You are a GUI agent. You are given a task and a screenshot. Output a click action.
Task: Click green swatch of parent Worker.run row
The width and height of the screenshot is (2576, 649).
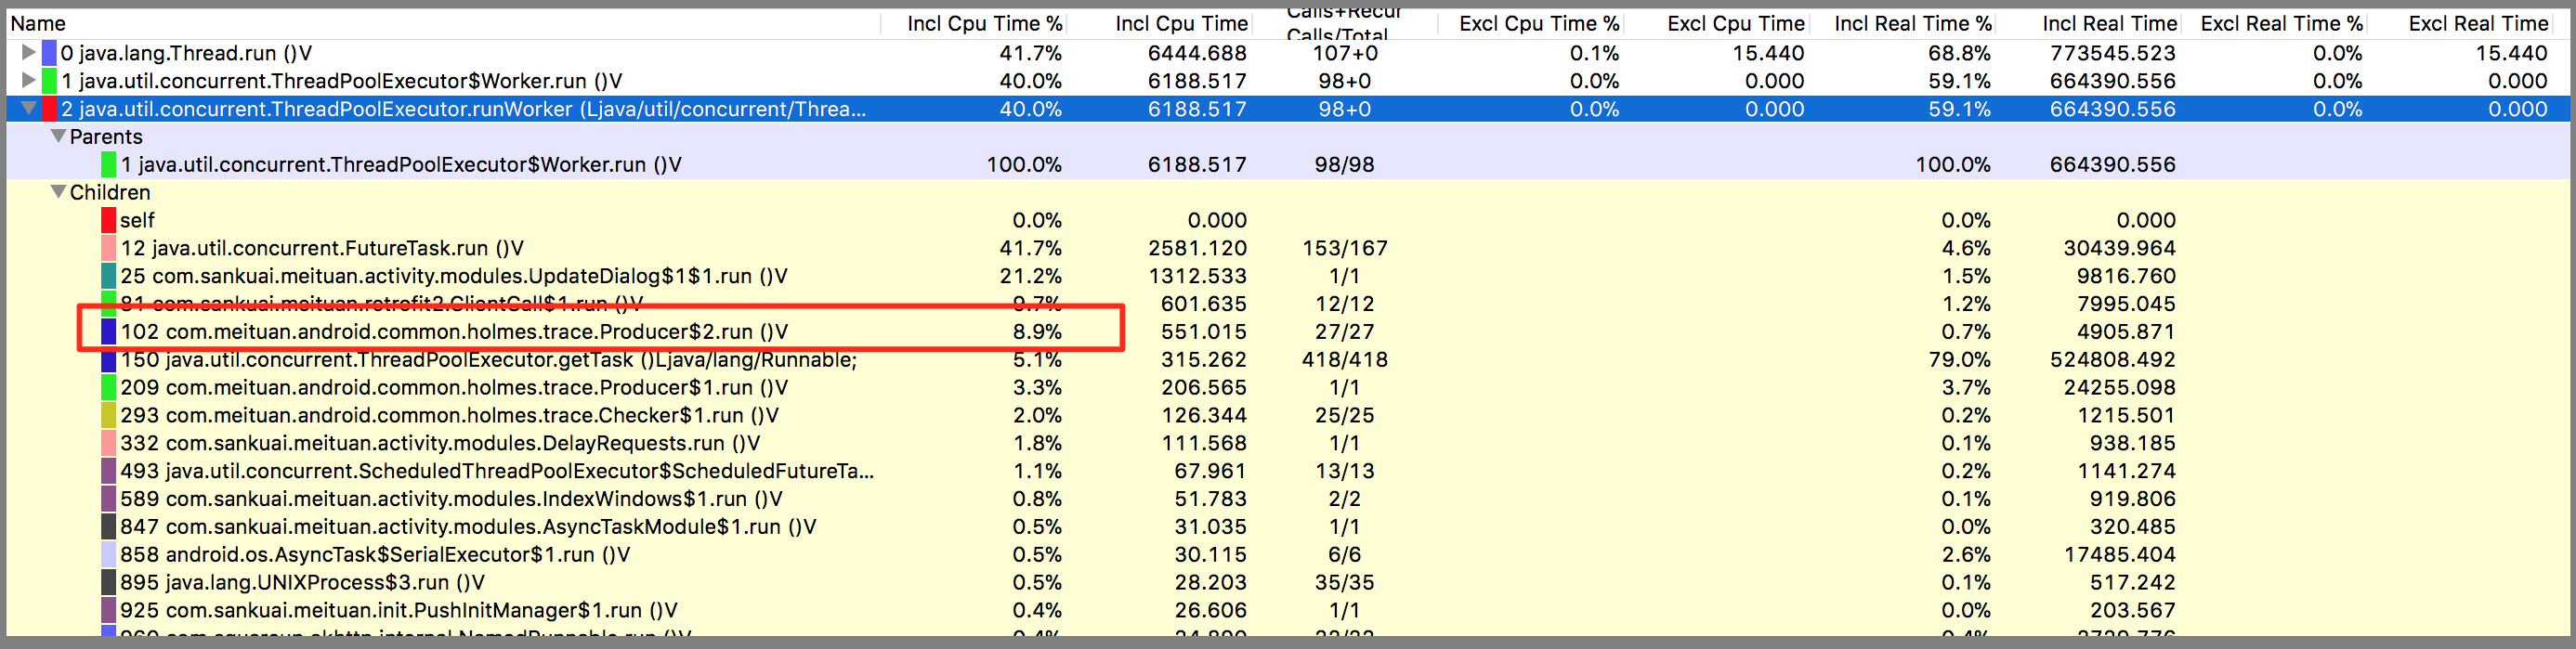coord(108,164)
